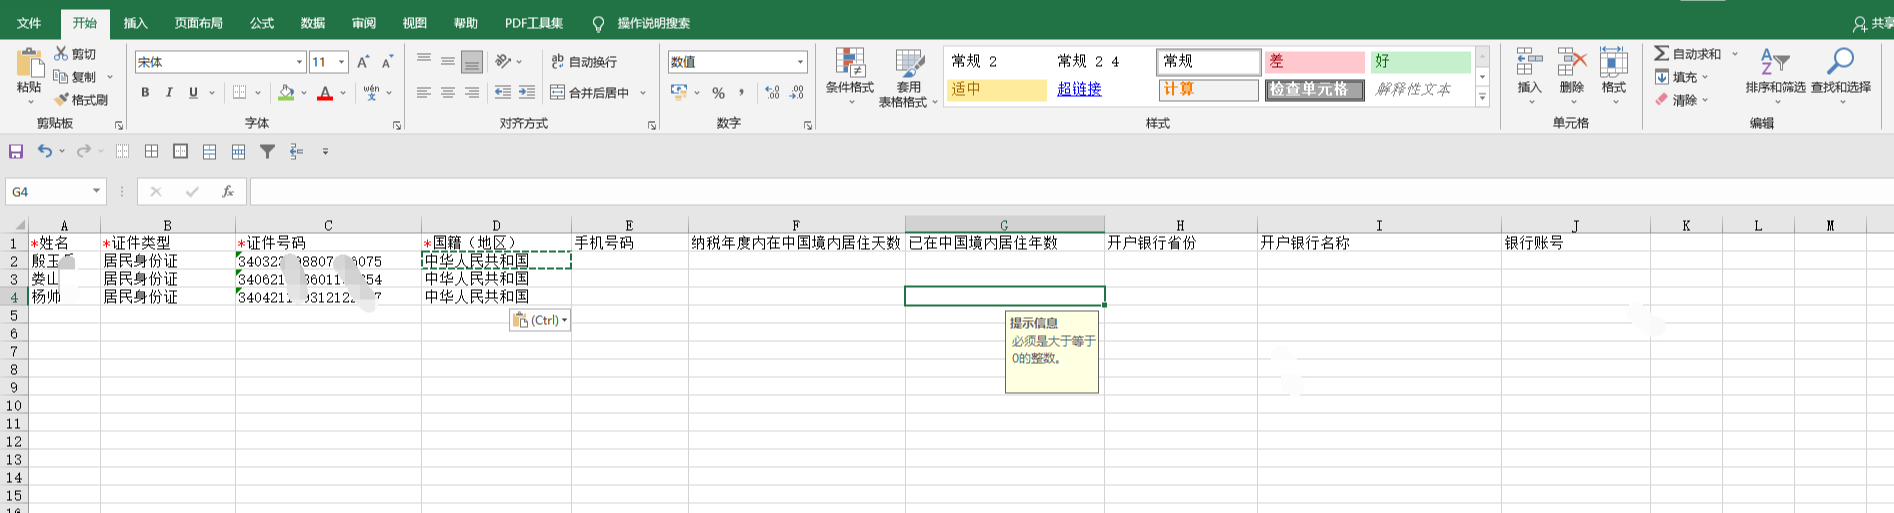Click the filter funnel icon in quick toolbar

point(267,152)
